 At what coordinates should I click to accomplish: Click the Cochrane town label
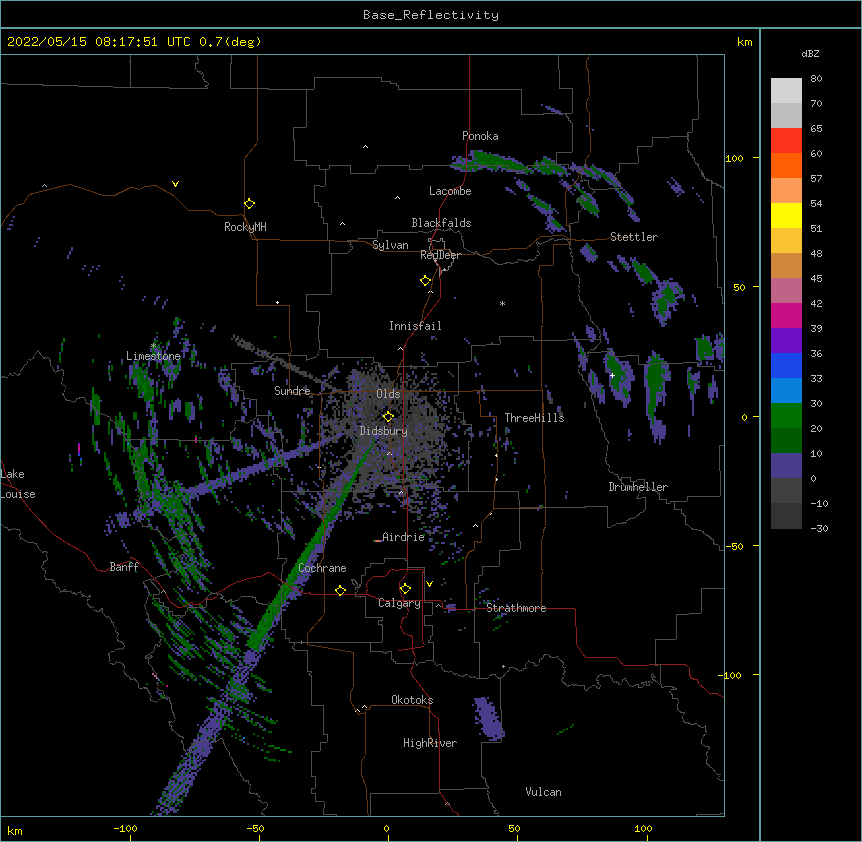323,568
